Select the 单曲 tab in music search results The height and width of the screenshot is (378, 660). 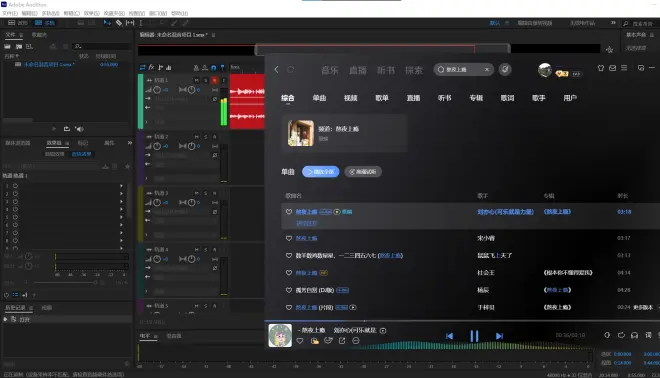[x=319, y=98]
